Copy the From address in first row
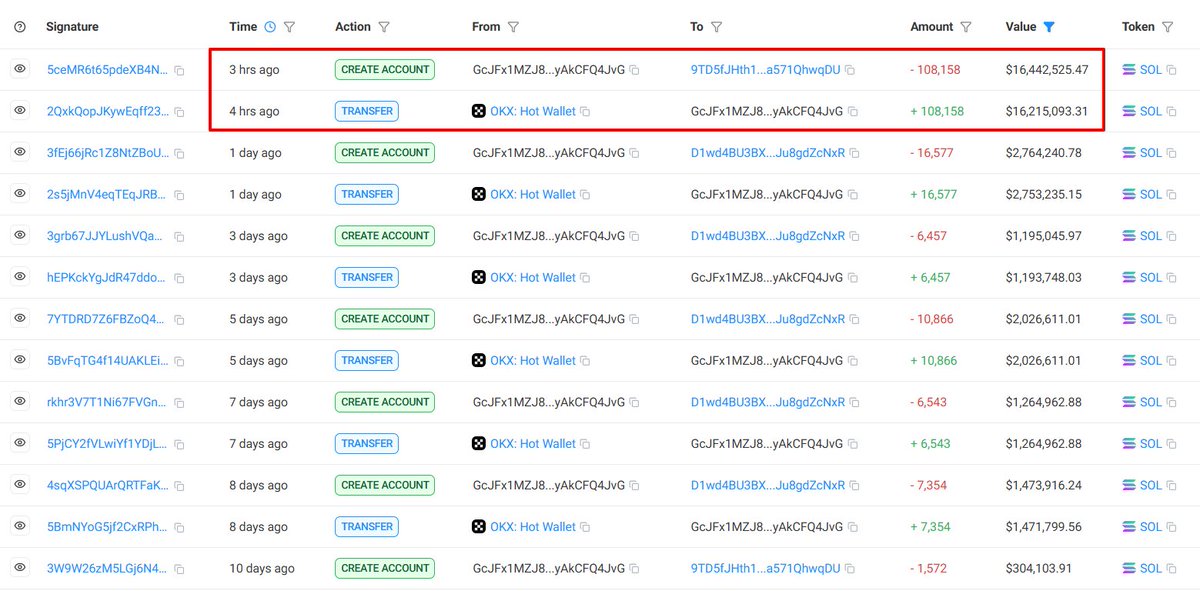 [x=635, y=70]
